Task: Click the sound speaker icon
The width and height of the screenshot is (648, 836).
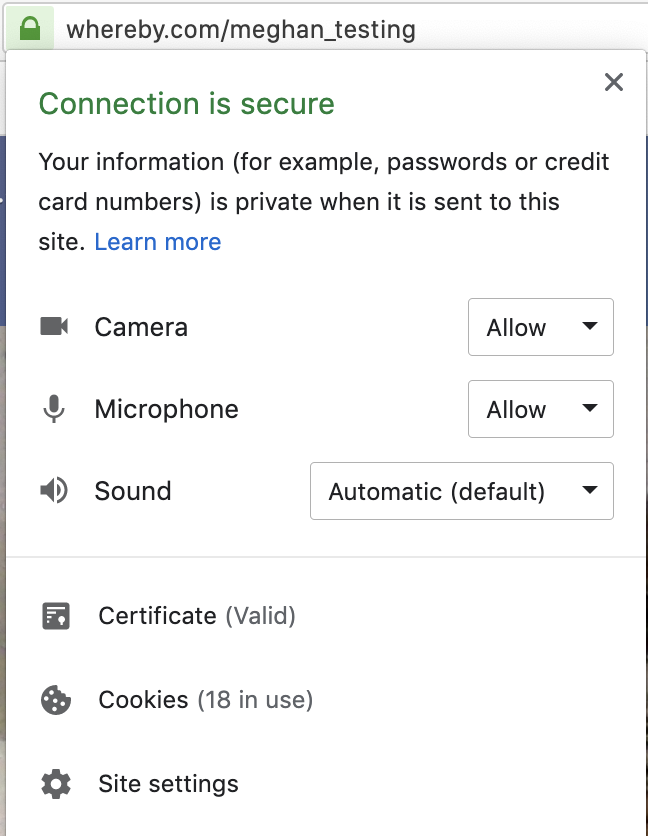Action: pos(54,491)
